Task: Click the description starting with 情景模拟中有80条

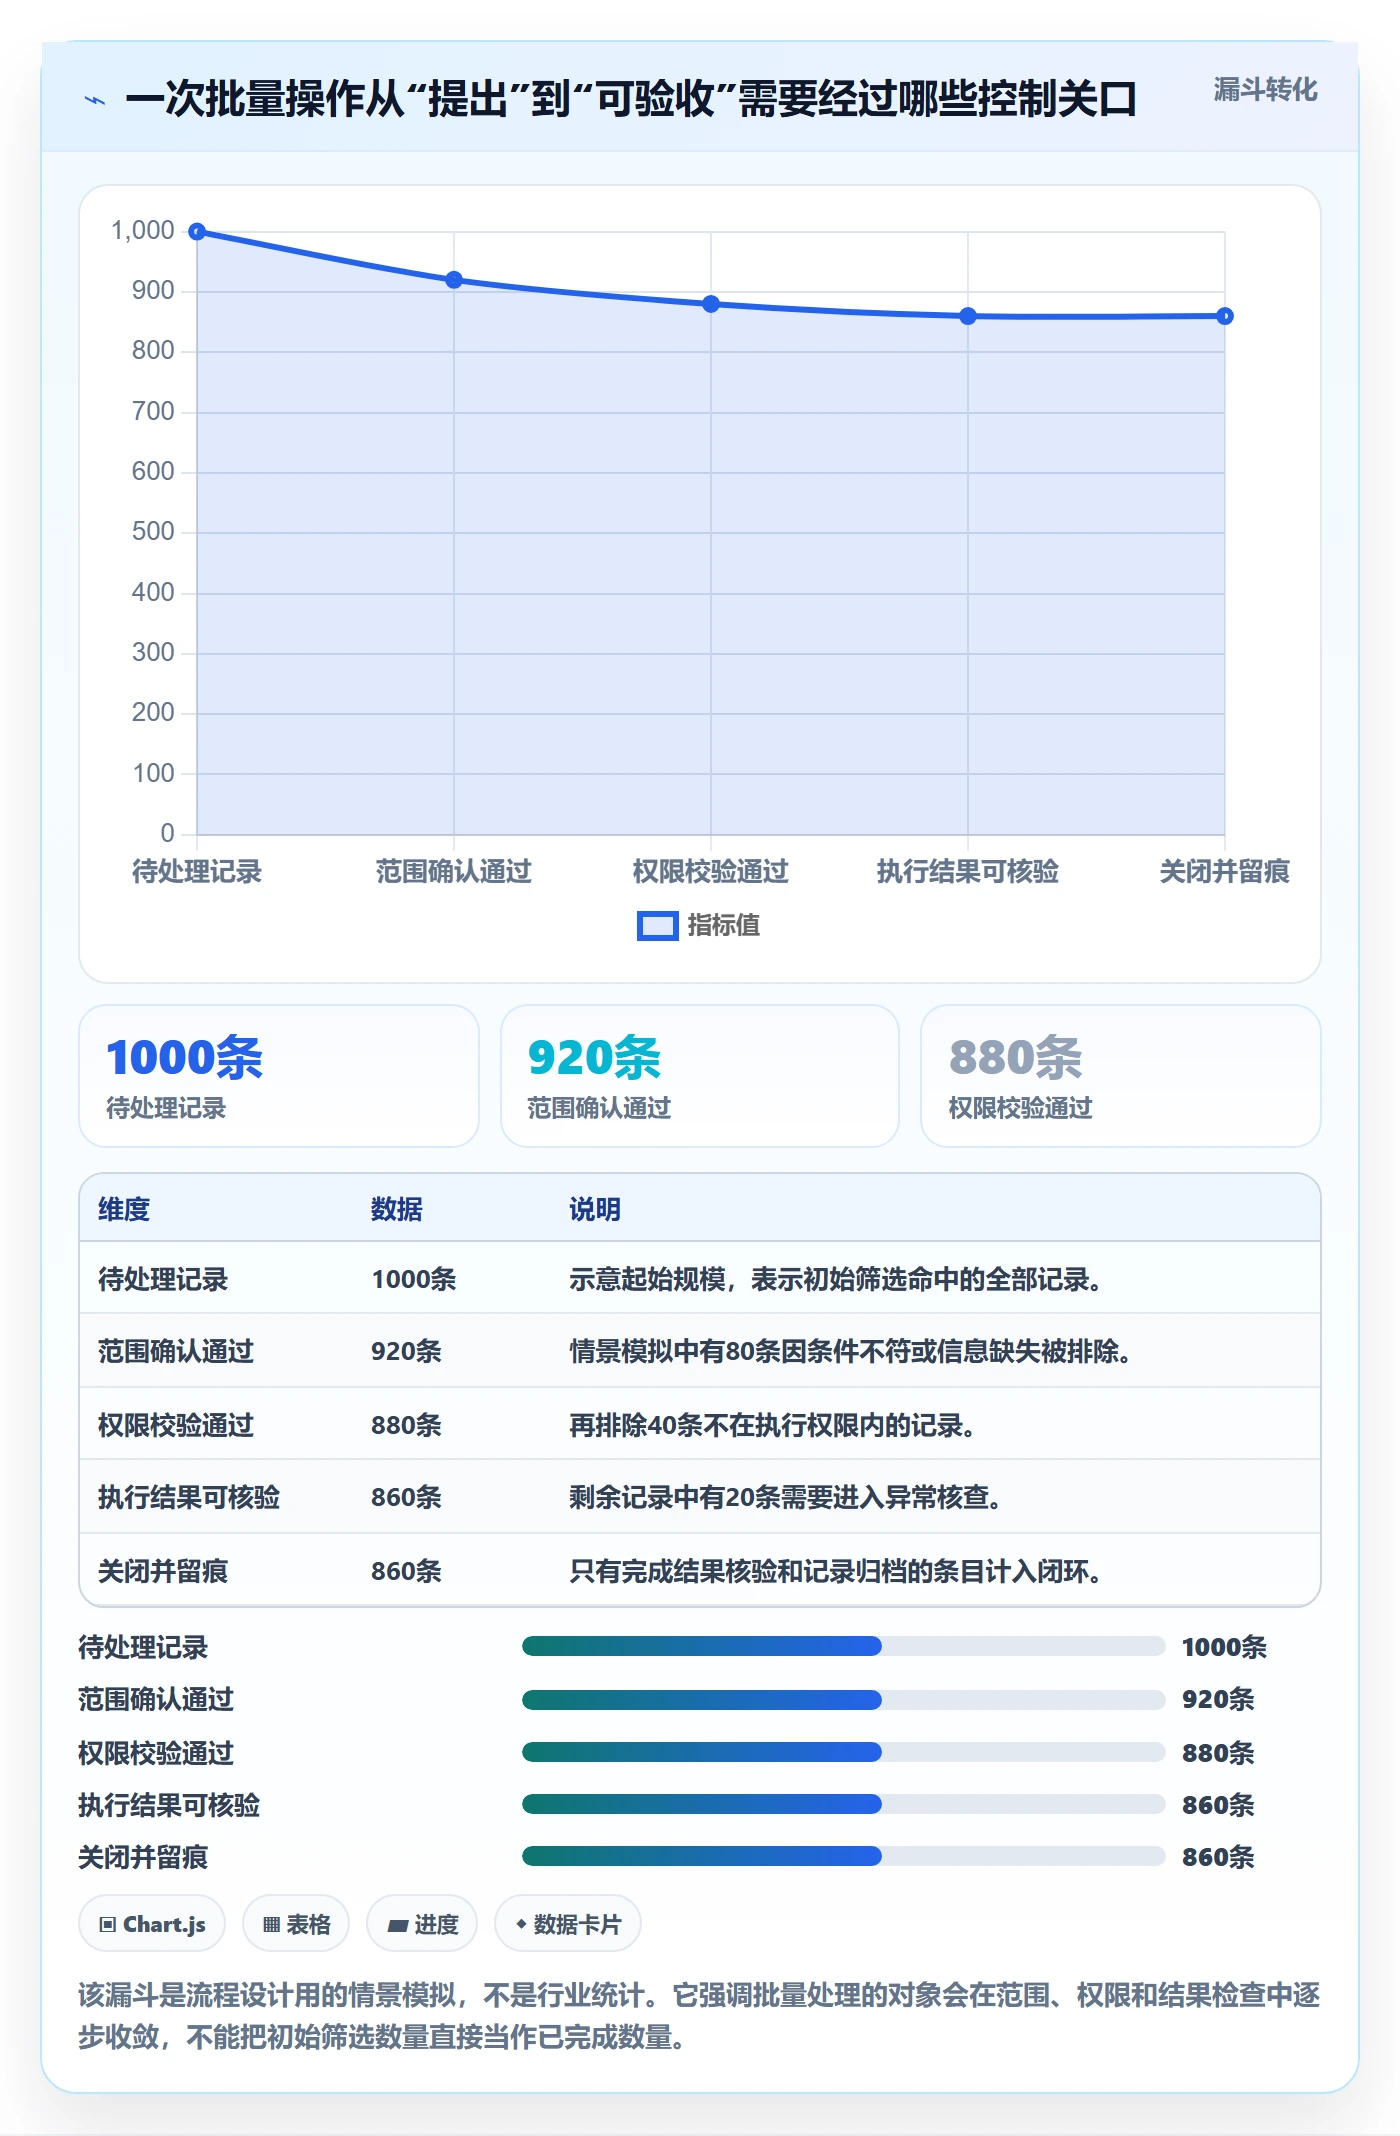Action: click(850, 1351)
